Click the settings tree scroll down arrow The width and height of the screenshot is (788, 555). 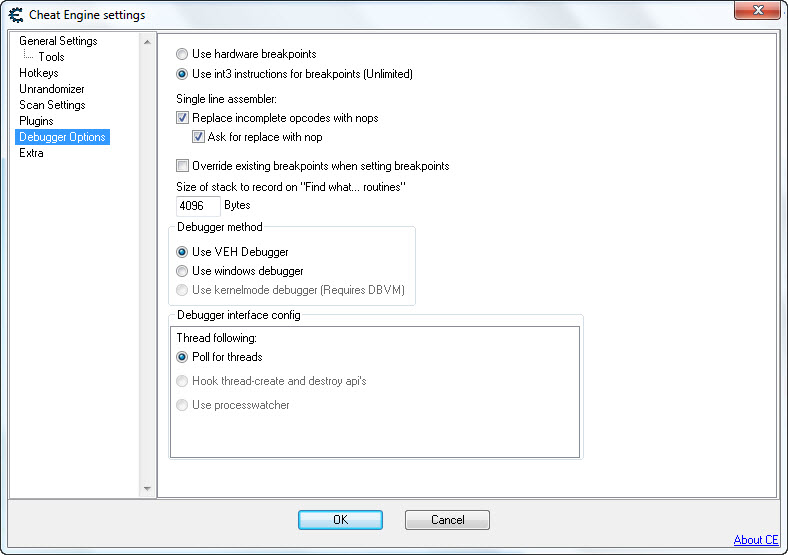pos(147,488)
